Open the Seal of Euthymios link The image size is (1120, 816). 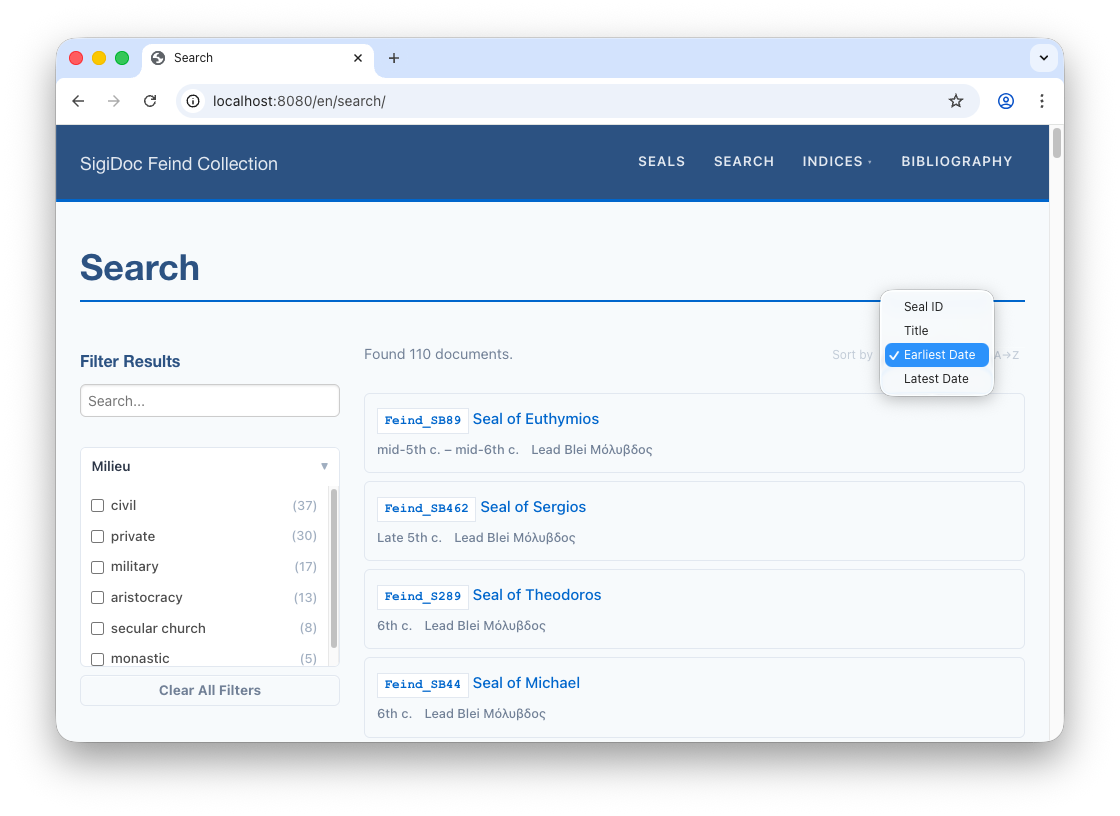[535, 419]
